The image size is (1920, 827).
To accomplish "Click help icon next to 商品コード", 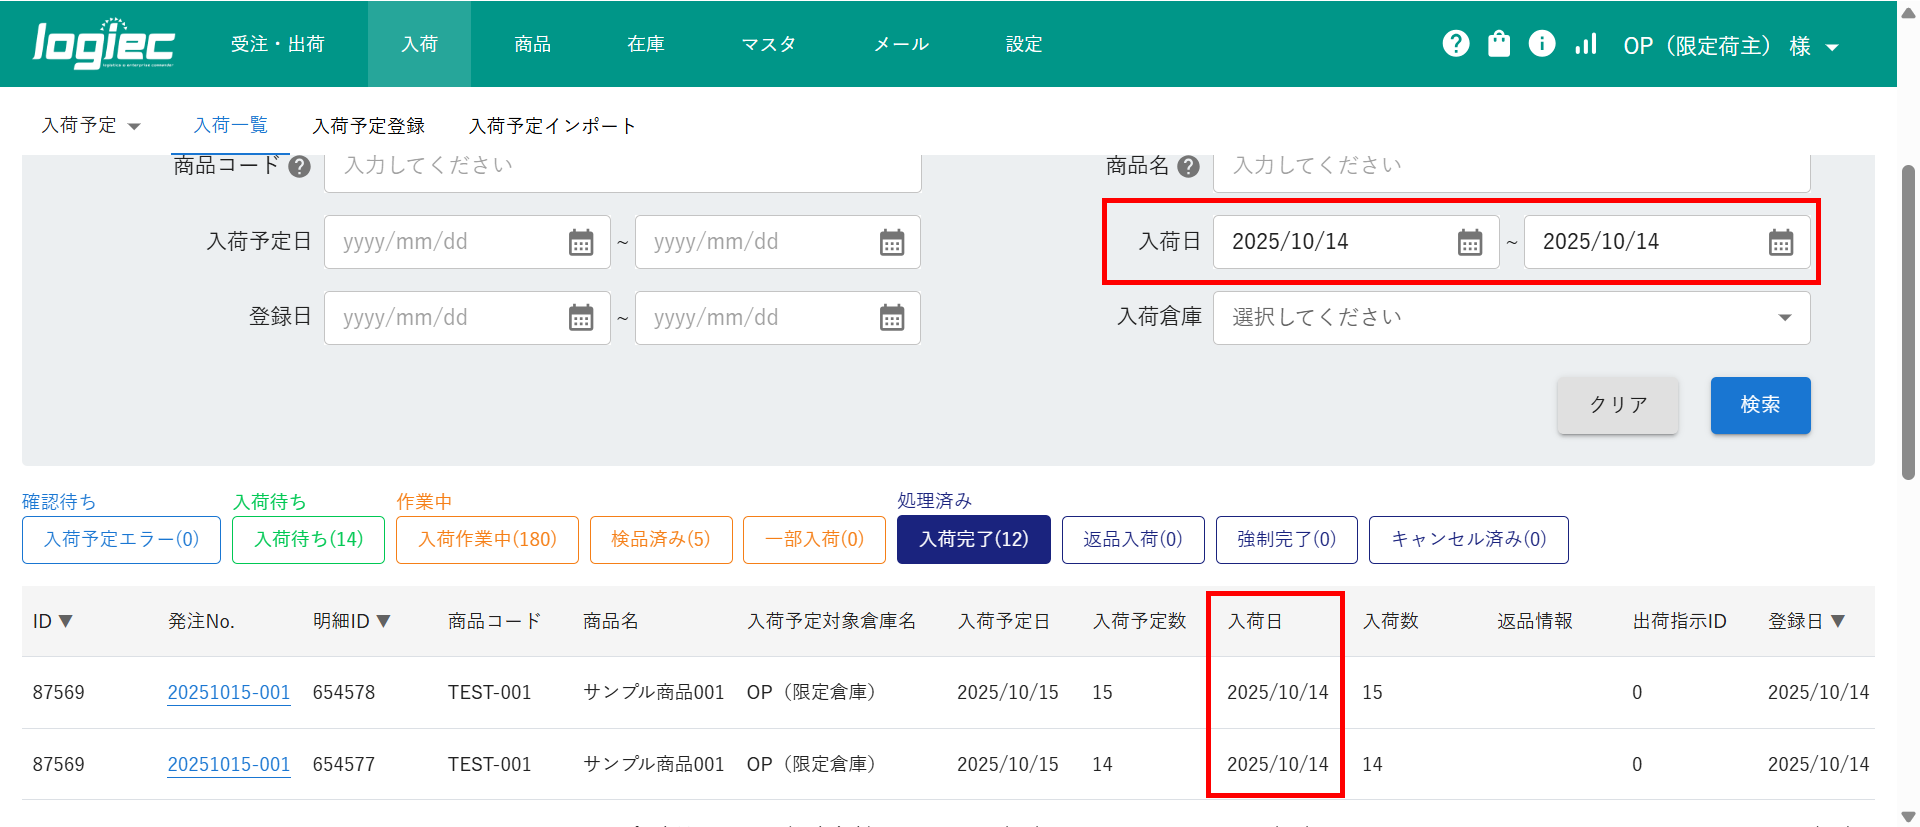I will point(299,167).
